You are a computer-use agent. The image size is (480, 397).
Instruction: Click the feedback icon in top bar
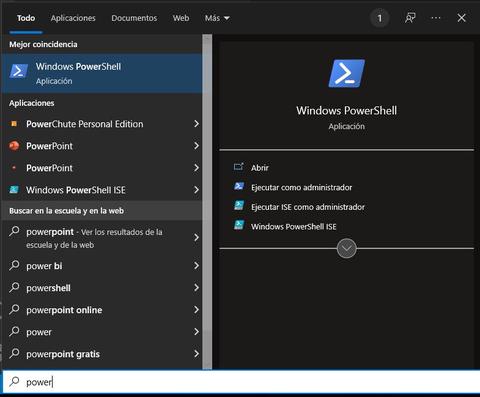[410, 18]
